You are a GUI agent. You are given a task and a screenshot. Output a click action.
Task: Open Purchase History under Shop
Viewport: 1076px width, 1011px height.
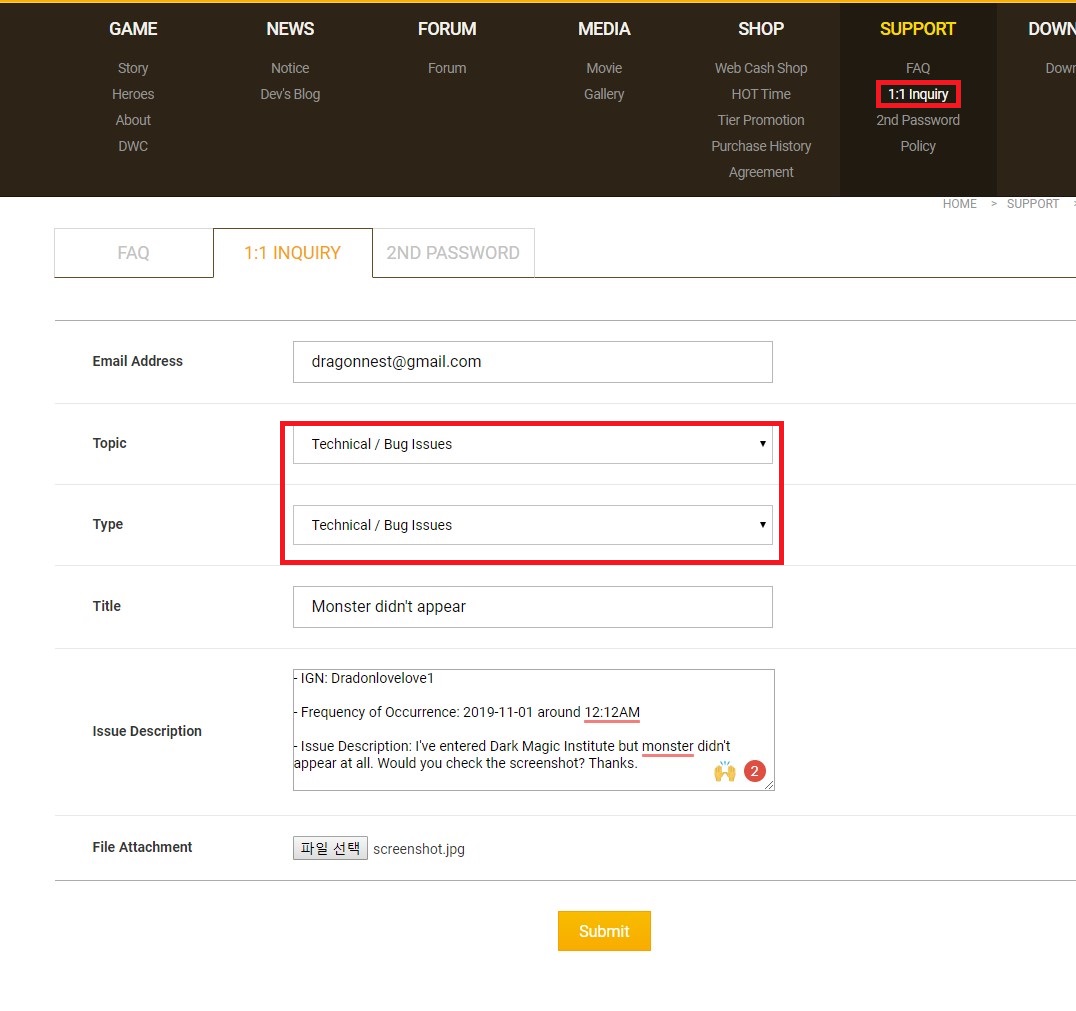(761, 146)
